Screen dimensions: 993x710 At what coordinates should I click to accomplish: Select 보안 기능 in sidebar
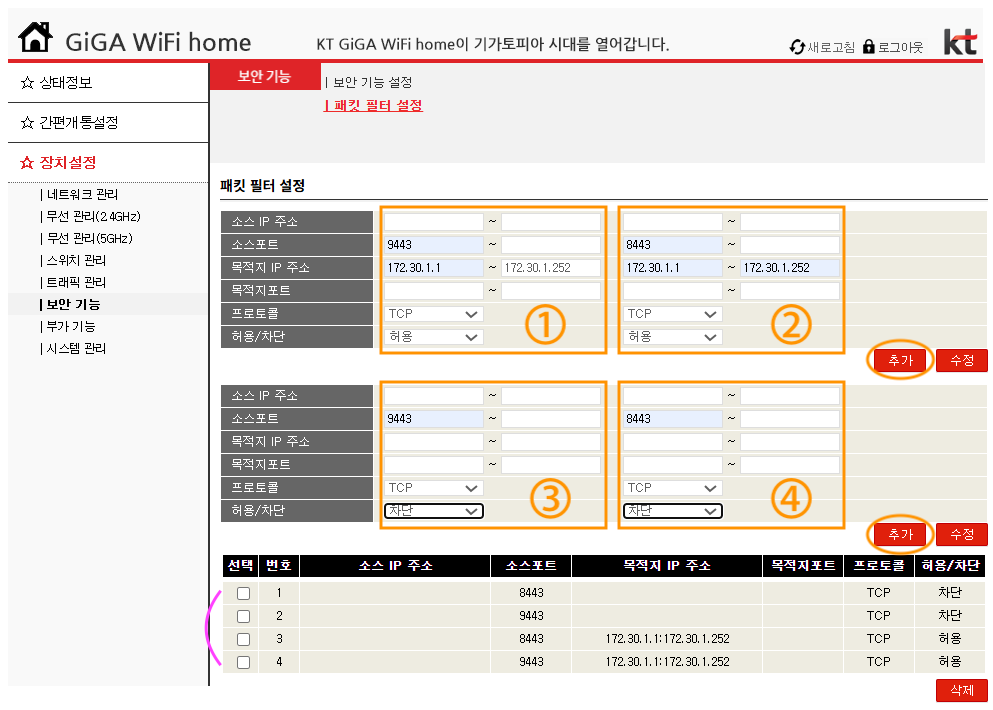[x=73, y=305]
